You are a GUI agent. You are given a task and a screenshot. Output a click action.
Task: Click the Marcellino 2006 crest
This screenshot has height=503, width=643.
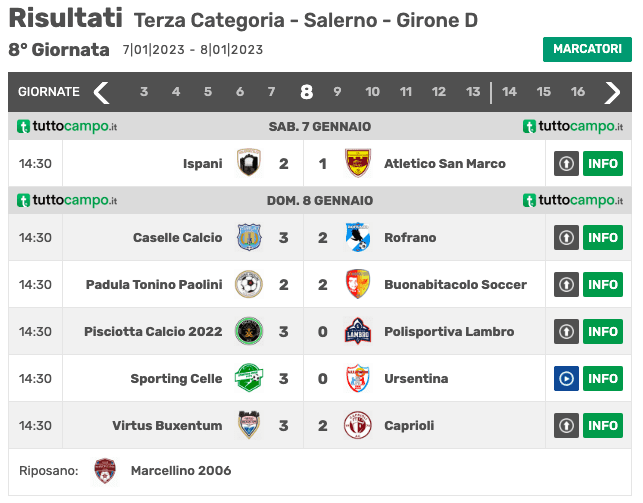click(x=105, y=471)
